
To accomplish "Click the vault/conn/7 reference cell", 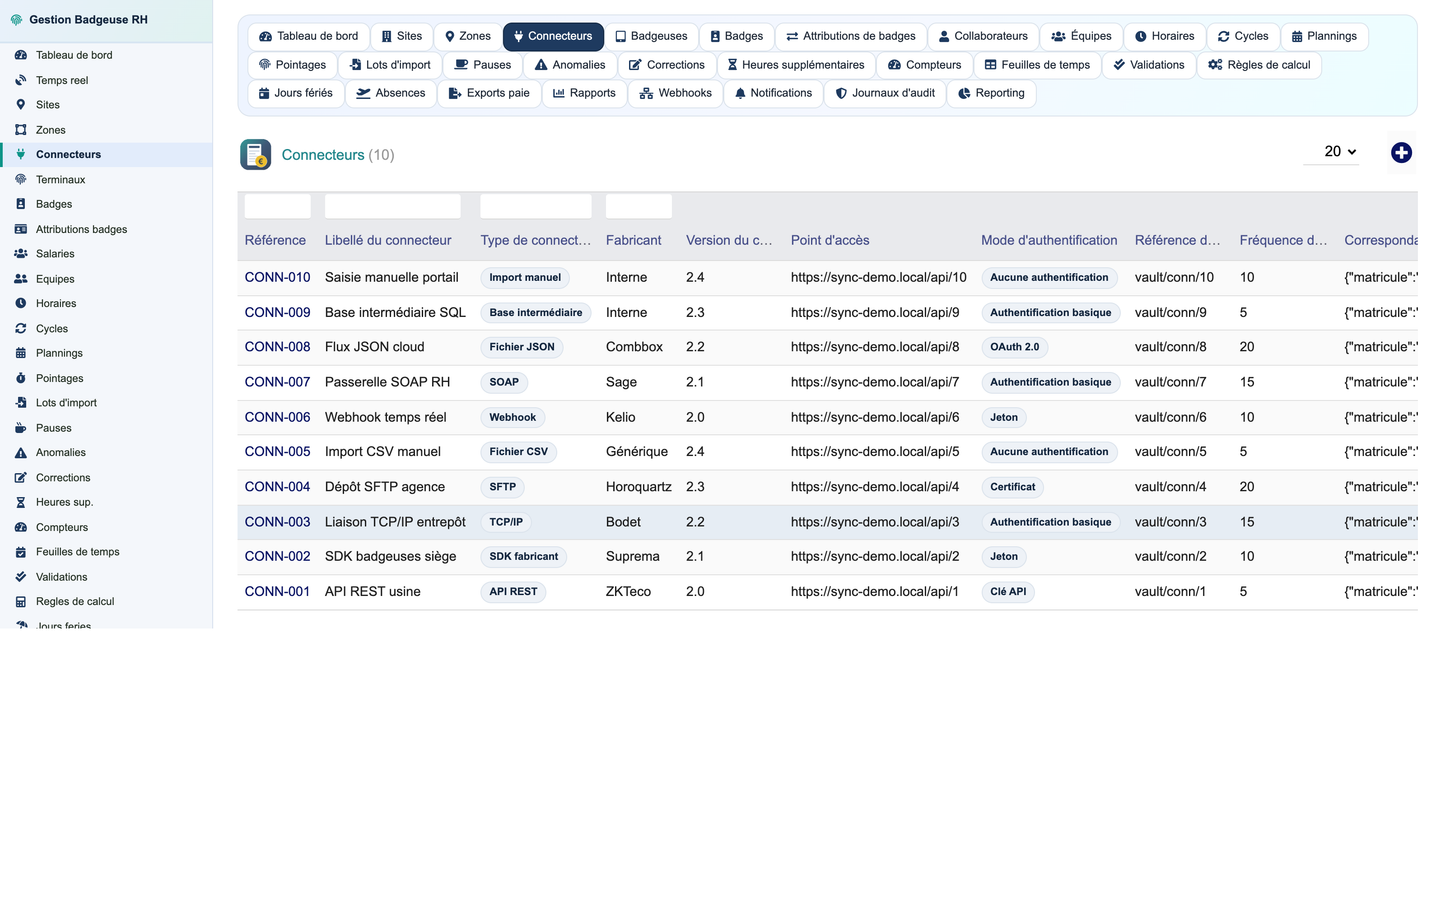I will point(1170,382).
